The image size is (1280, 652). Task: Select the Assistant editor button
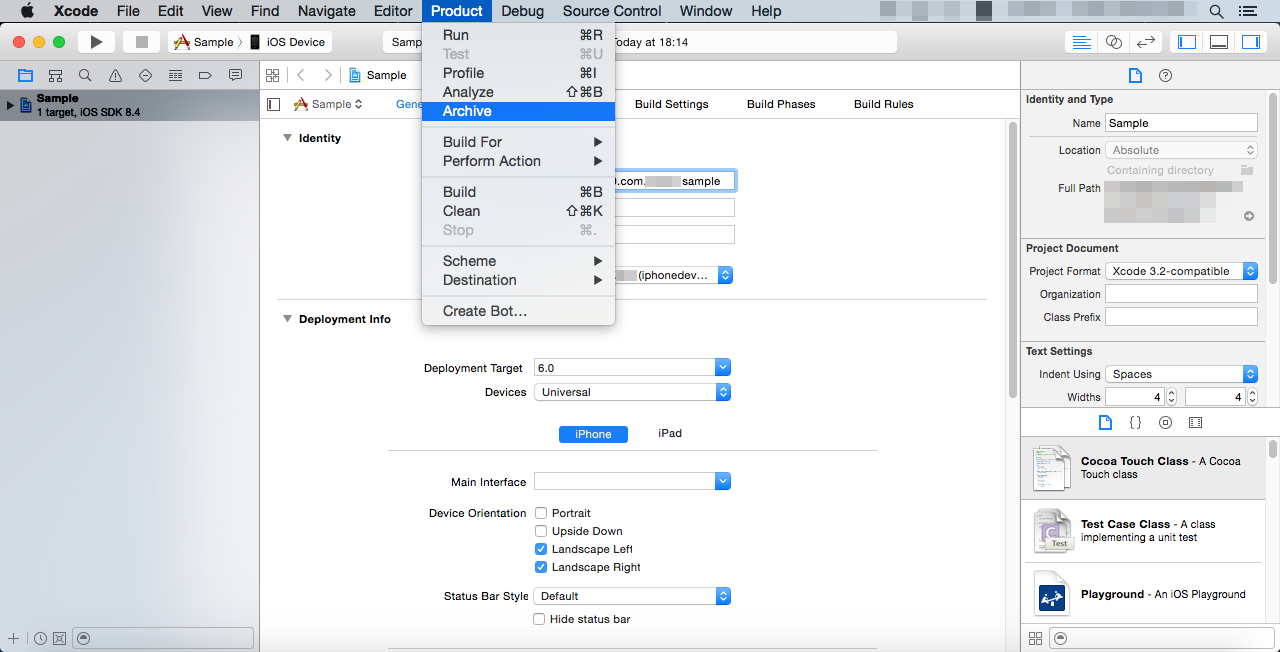pos(1113,42)
